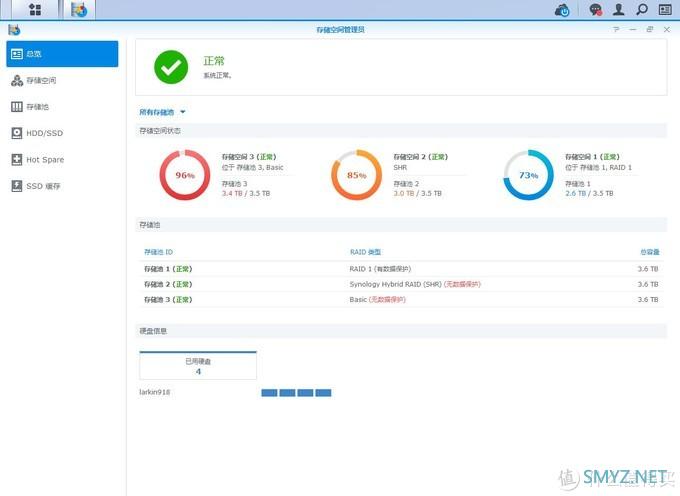Click the SHR label under 存储空间 2
The width and height of the screenshot is (680, 496).
pos(400,167)
